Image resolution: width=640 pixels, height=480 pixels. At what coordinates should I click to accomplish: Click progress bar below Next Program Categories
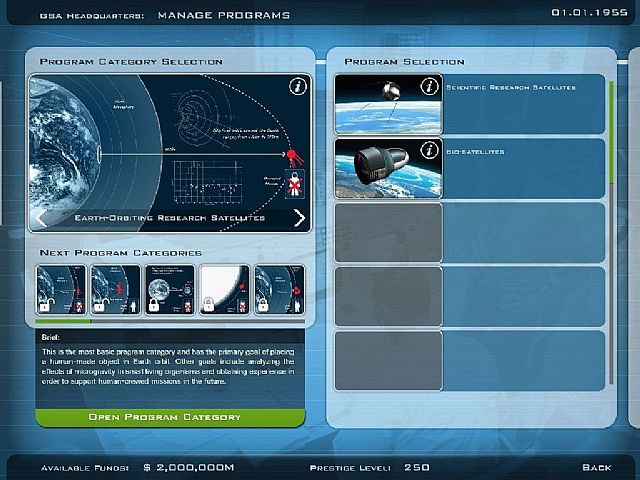pyautogui.click(x=62, y=322)
